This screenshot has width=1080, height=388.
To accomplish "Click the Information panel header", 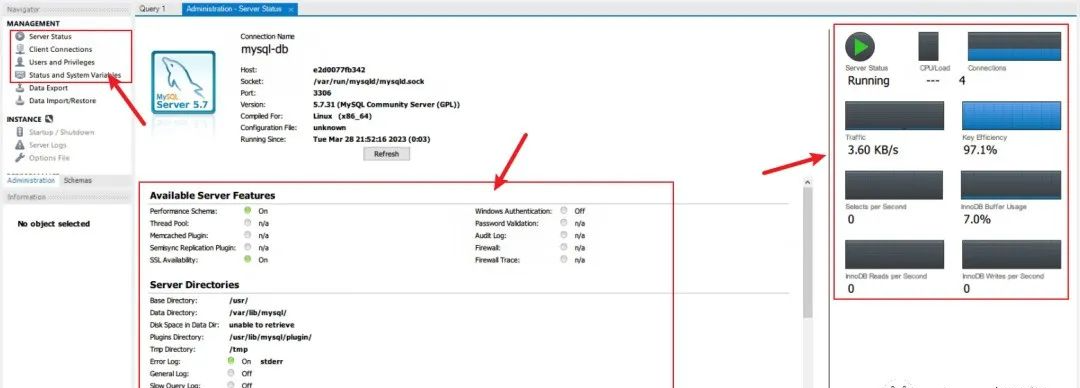I will [x=67, y=197].
